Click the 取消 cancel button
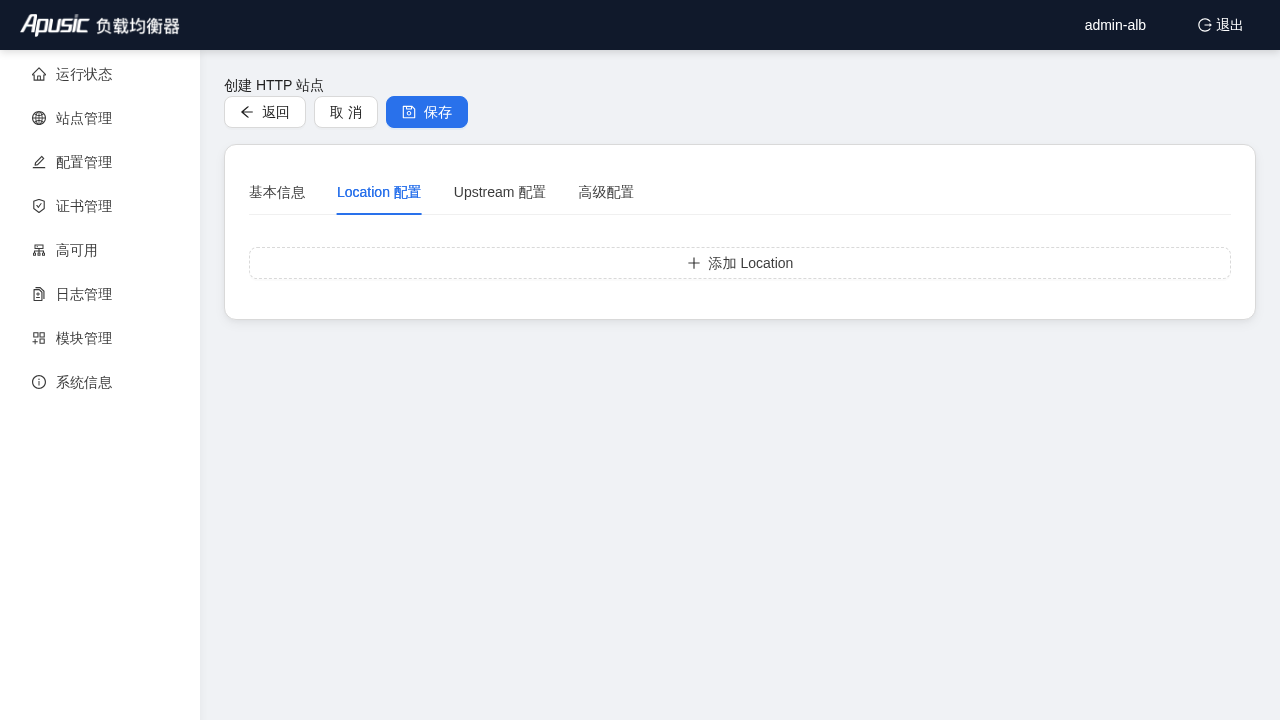 click(x=346, y=112)
